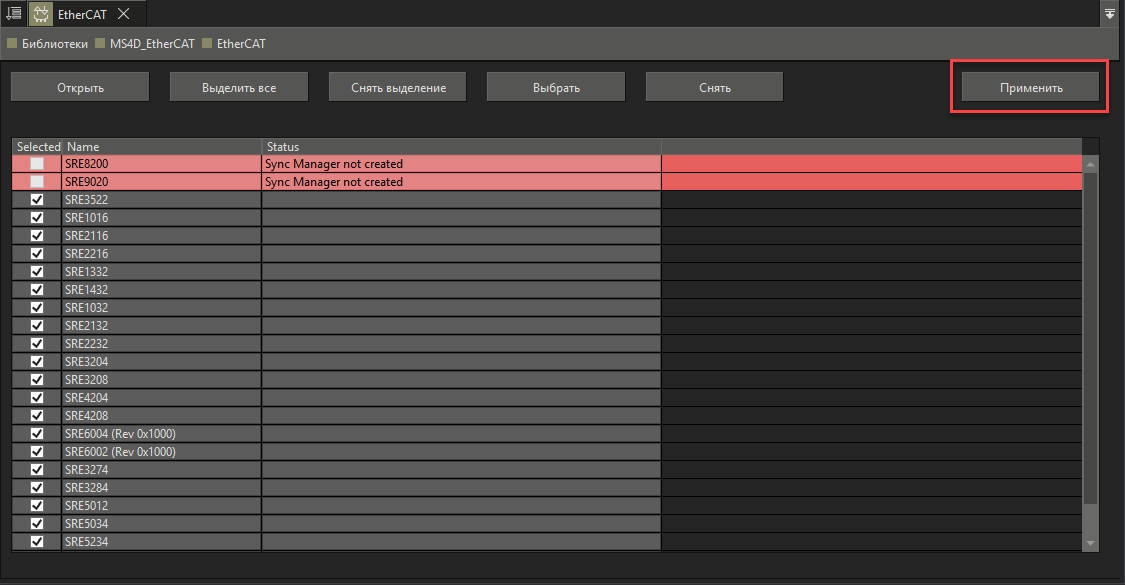
Task: Select the SRE5012 name cell
Action: click(162, 505)
